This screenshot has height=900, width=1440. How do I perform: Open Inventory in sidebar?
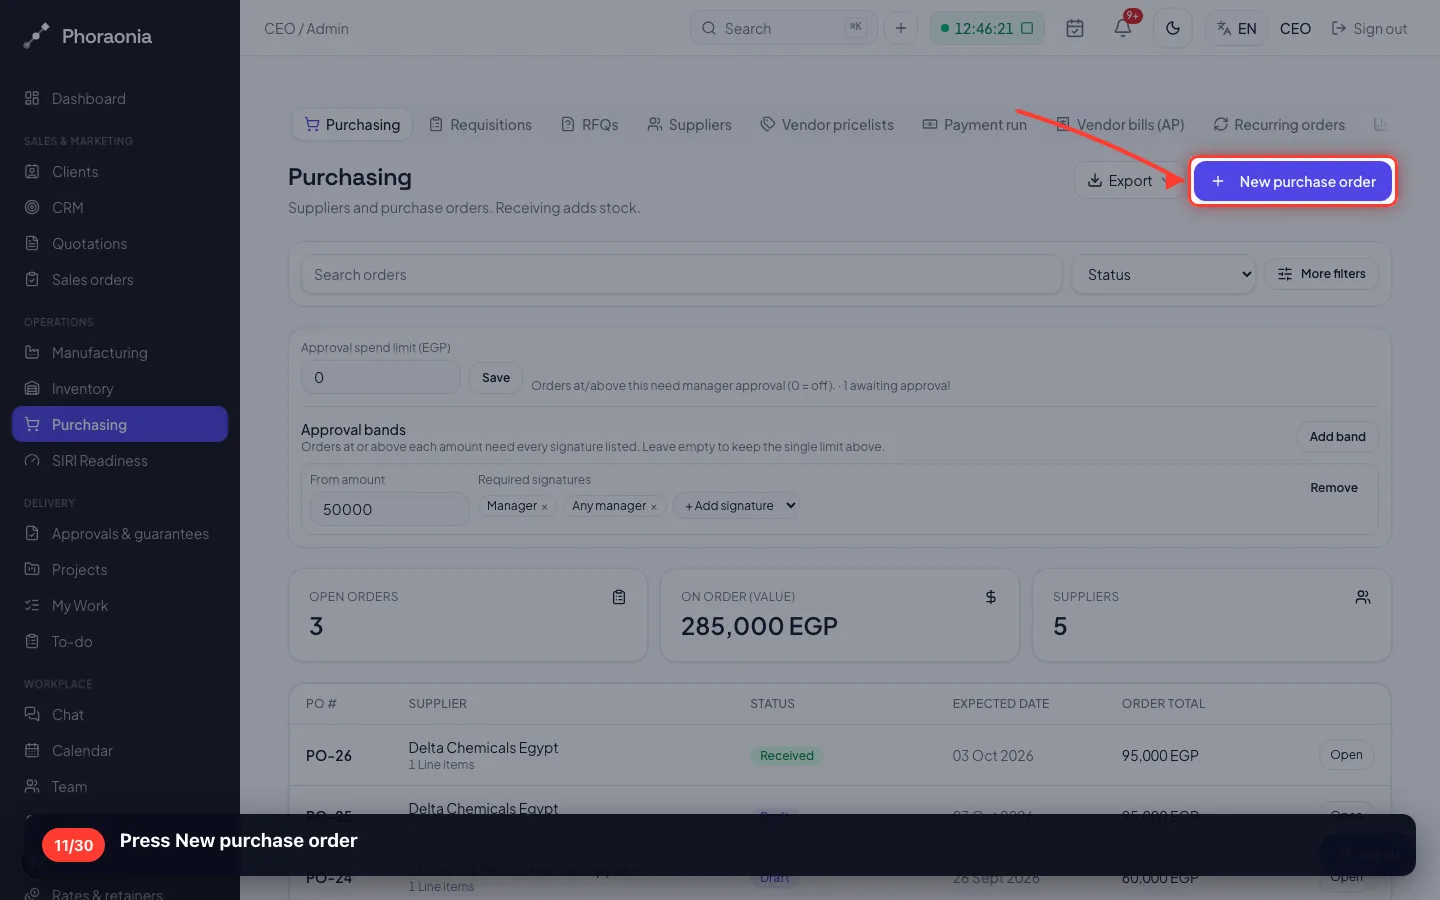point(120,389)
